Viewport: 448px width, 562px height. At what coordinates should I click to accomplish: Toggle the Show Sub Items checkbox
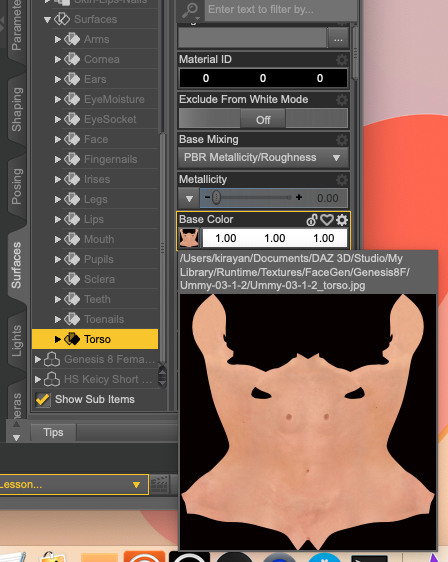tap(43, 400)
